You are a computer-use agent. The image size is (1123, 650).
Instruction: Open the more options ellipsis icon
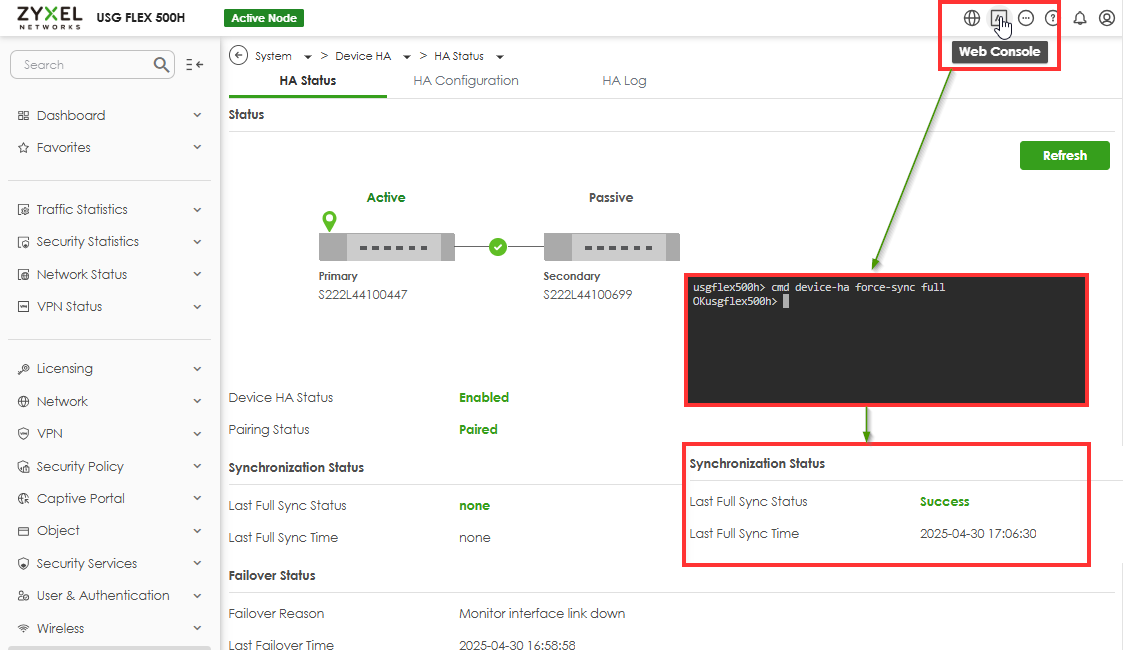[x=1025, y=18]
